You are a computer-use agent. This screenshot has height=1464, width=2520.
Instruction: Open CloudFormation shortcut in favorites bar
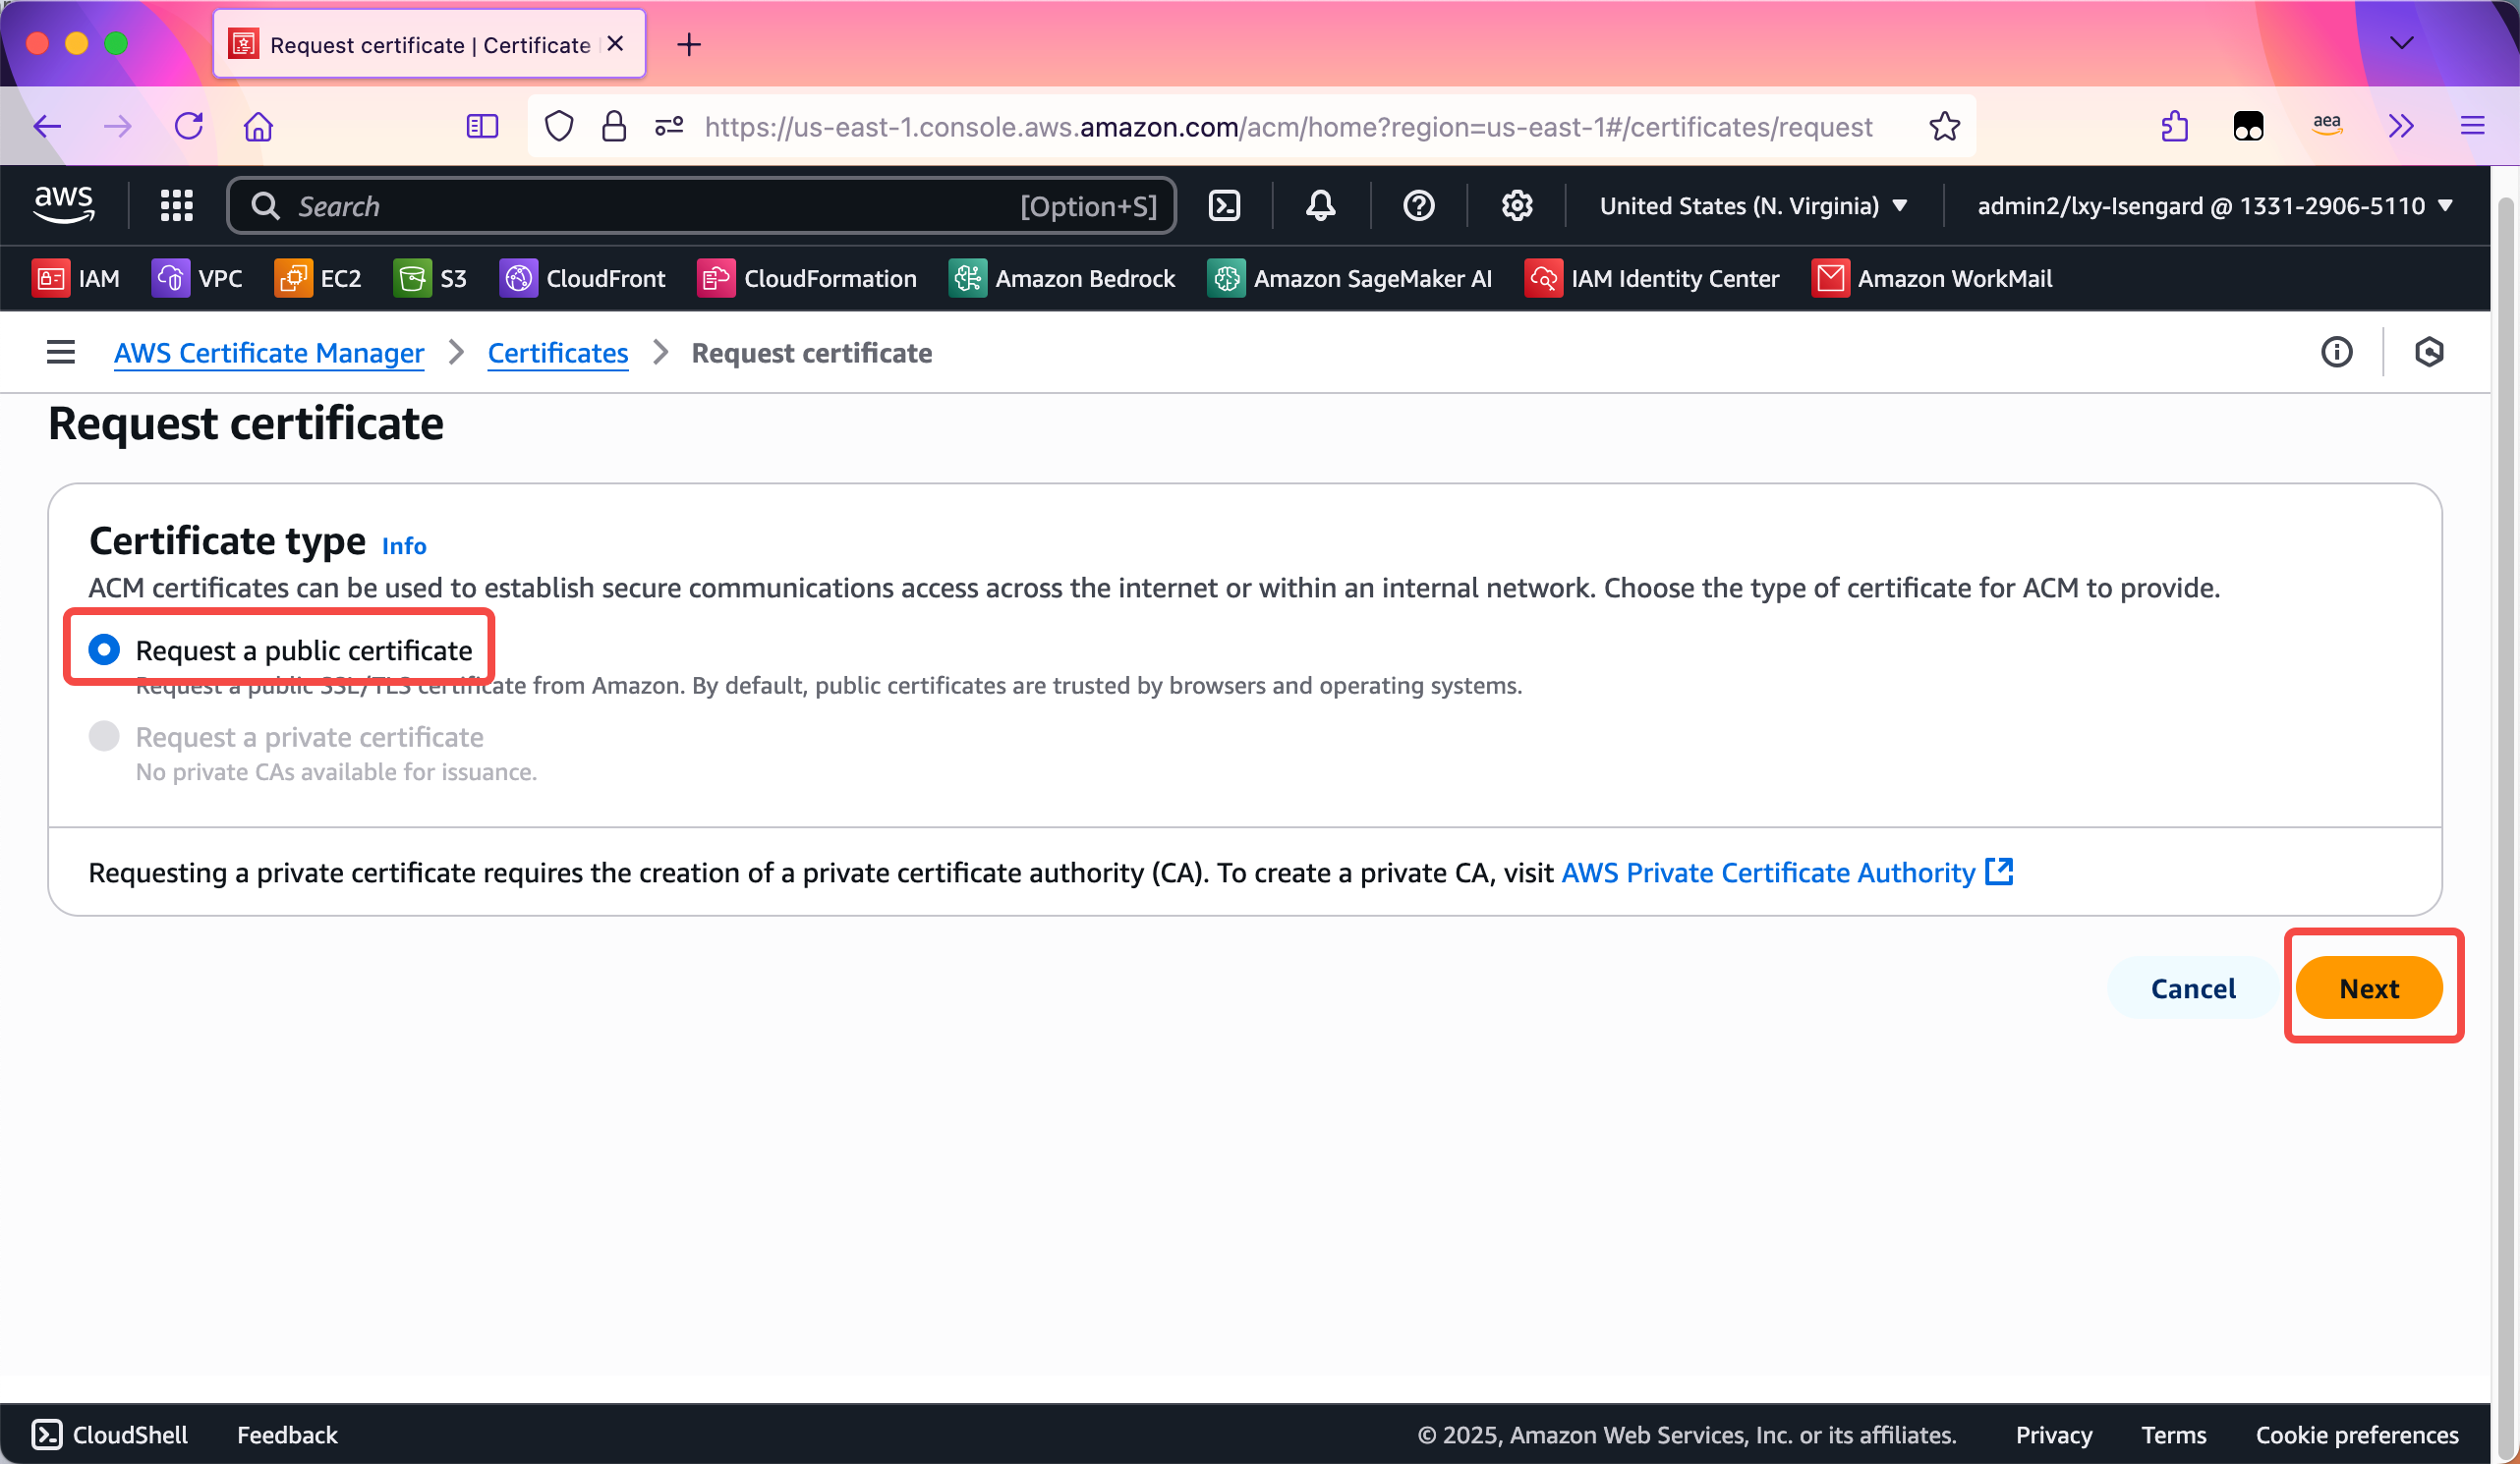point(807,278)
